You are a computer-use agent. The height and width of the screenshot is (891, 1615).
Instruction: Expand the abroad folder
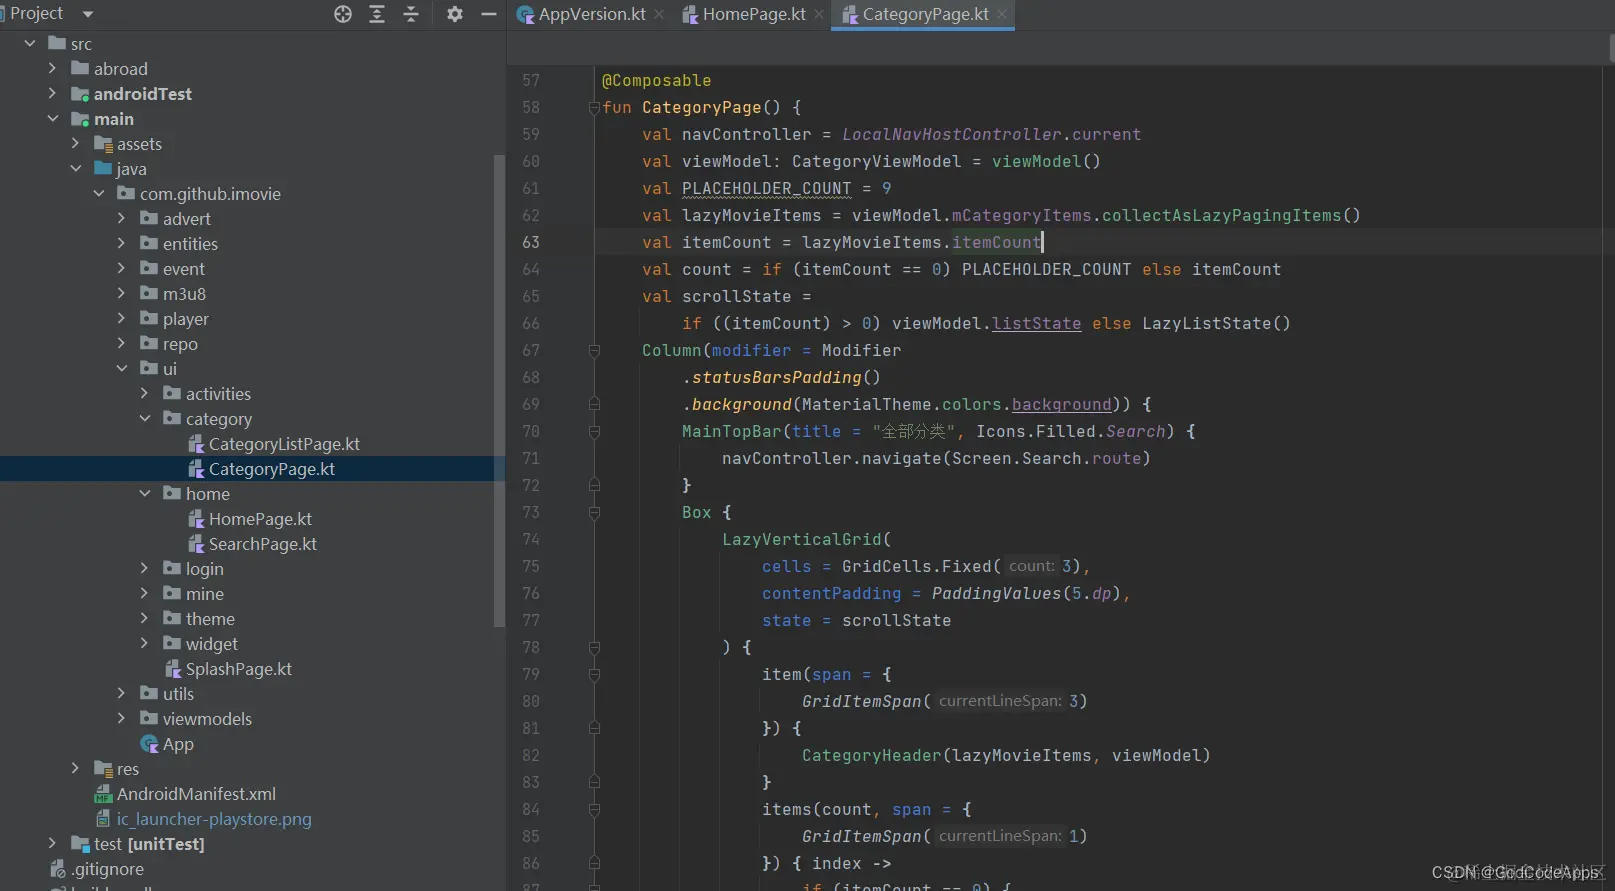[53, 68]
